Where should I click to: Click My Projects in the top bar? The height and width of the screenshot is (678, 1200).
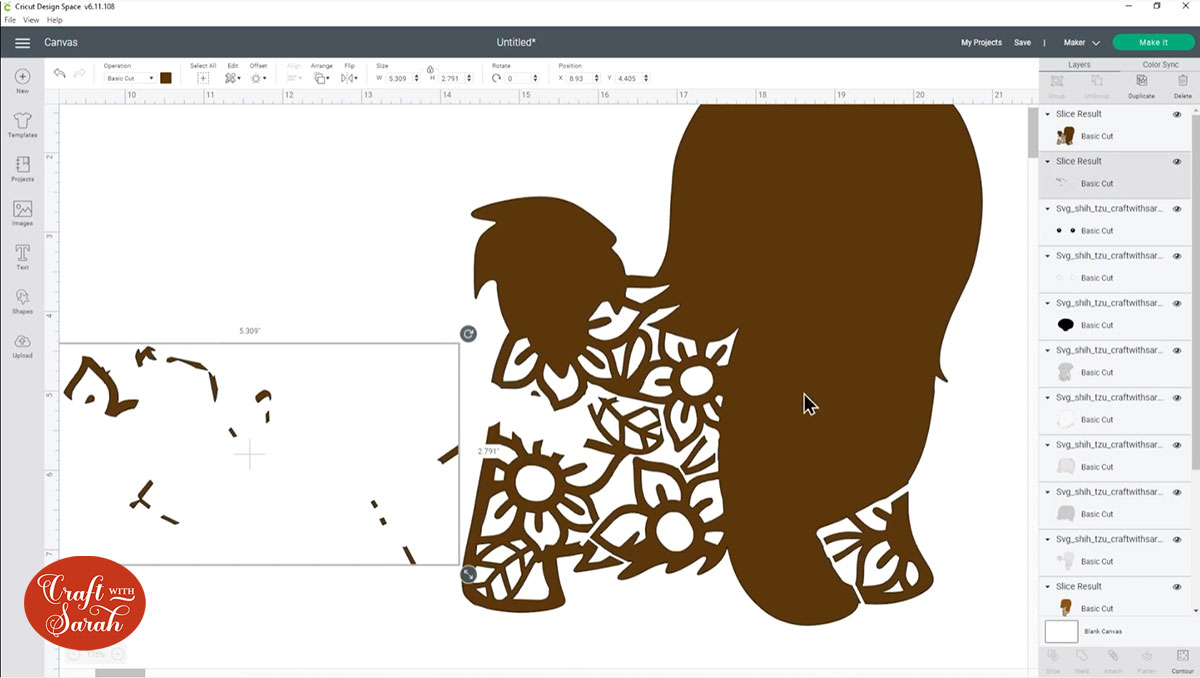coord(981,42)
